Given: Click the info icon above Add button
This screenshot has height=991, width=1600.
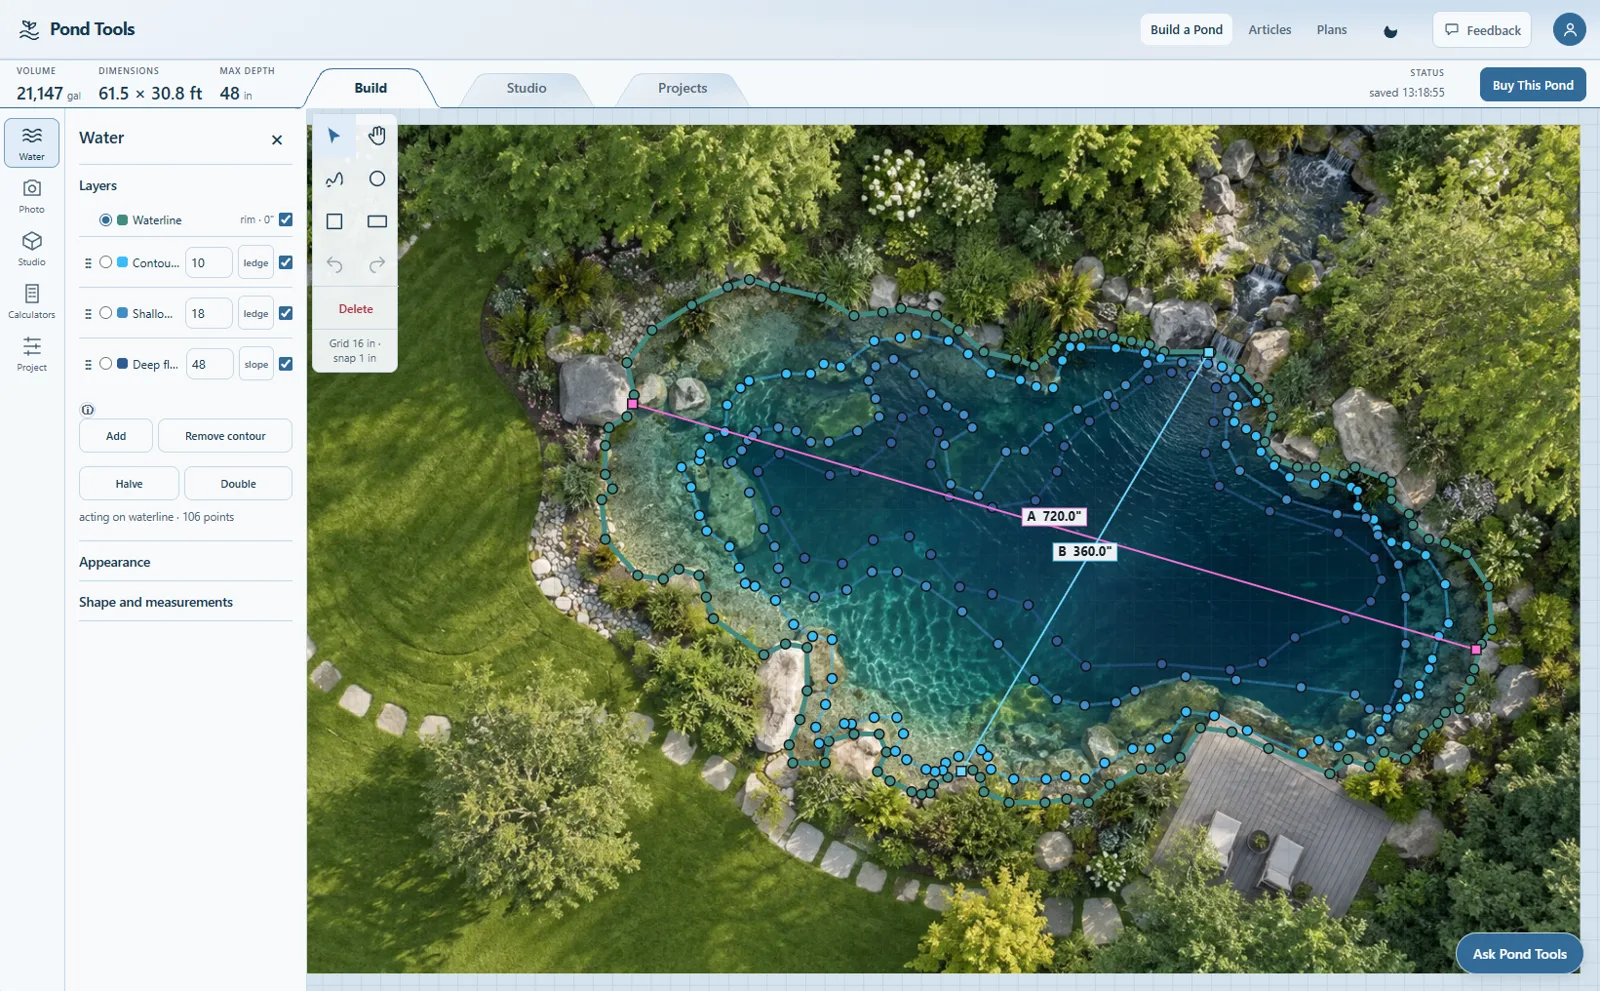Looking at the screenshot, I should tap(87, 410).
